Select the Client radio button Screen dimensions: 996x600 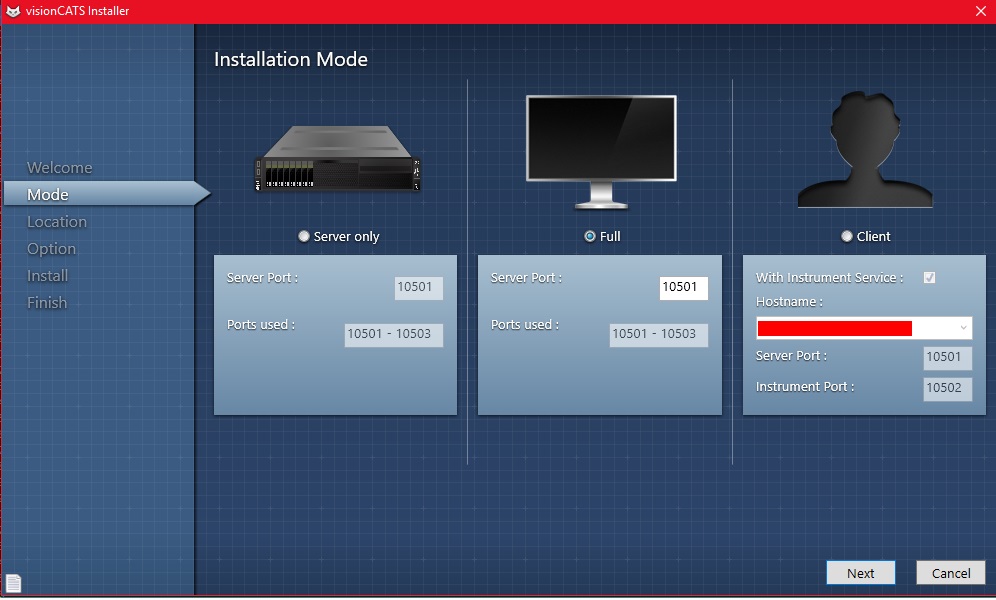point(846,236)
